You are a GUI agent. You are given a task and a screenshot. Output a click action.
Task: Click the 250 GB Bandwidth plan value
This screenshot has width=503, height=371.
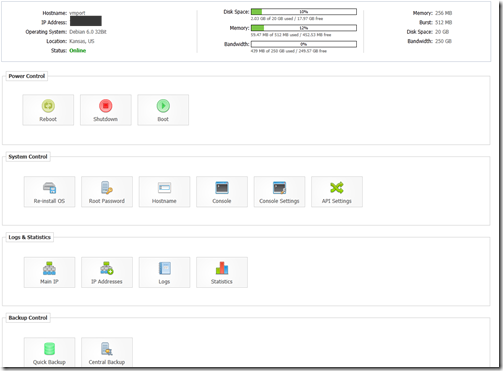coord(443,41)
